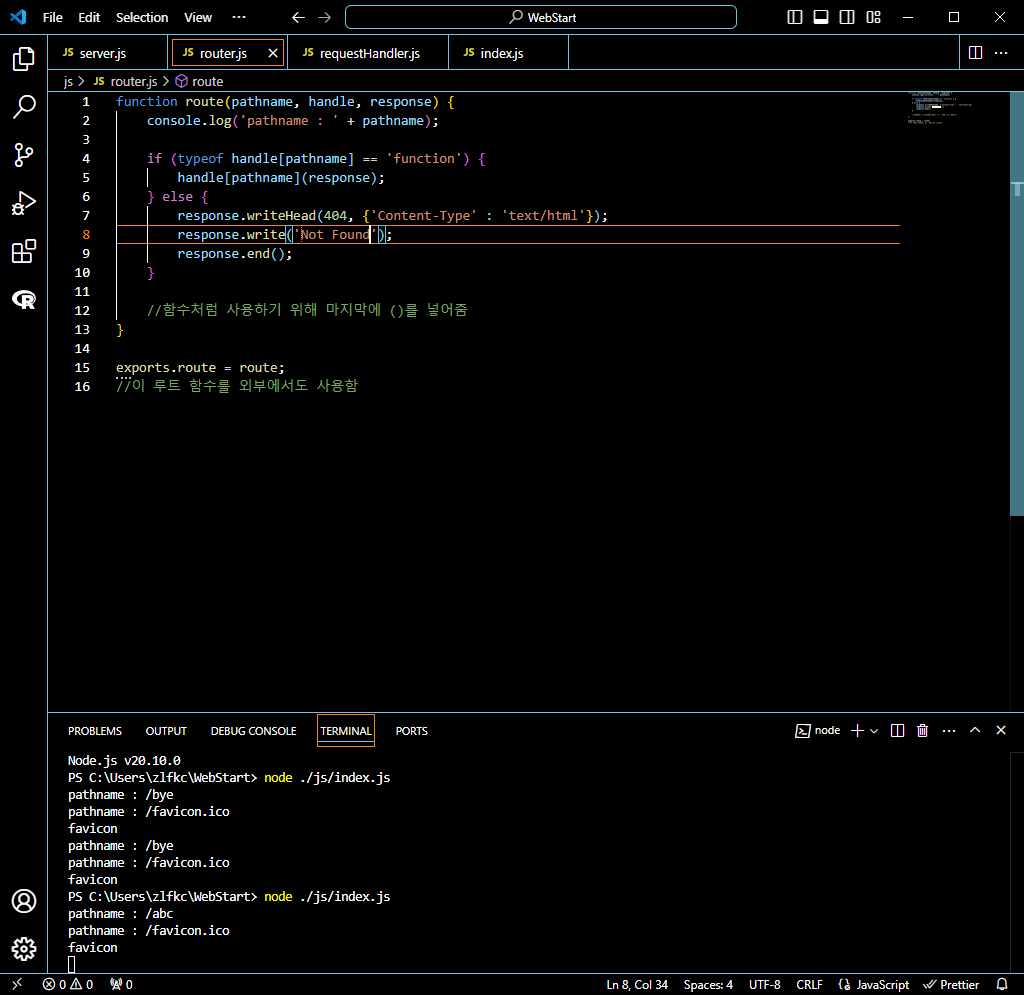
Task: Open the js breadcrumb folder
Action: pos(68,82)
